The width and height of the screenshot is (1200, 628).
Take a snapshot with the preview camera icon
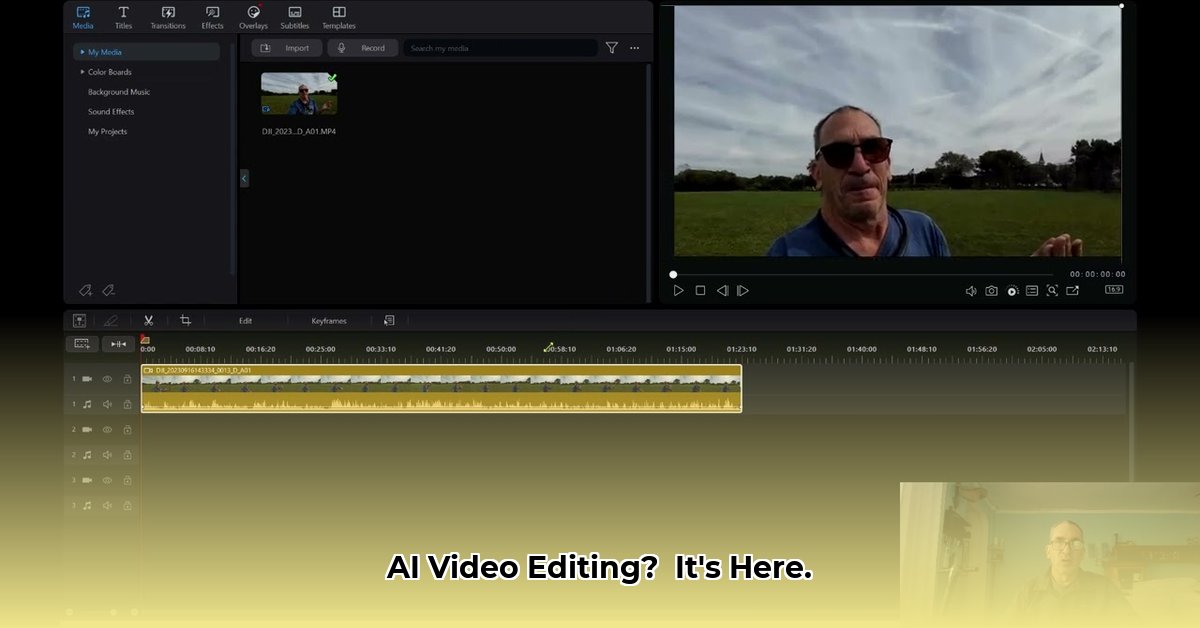tap(991, 291)
